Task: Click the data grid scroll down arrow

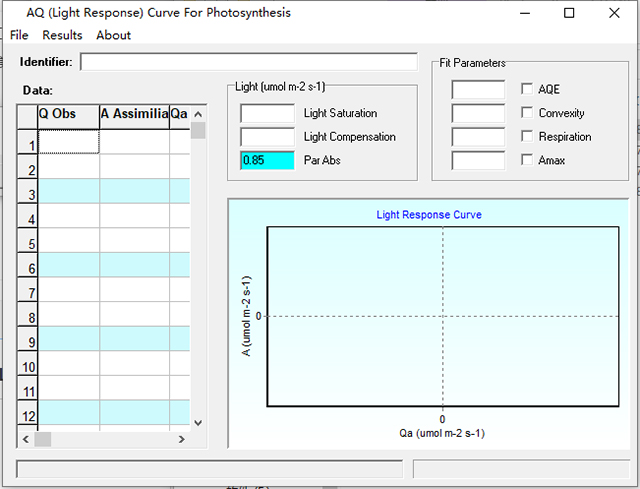Action: pyautogui.click(x=197, y=423)
